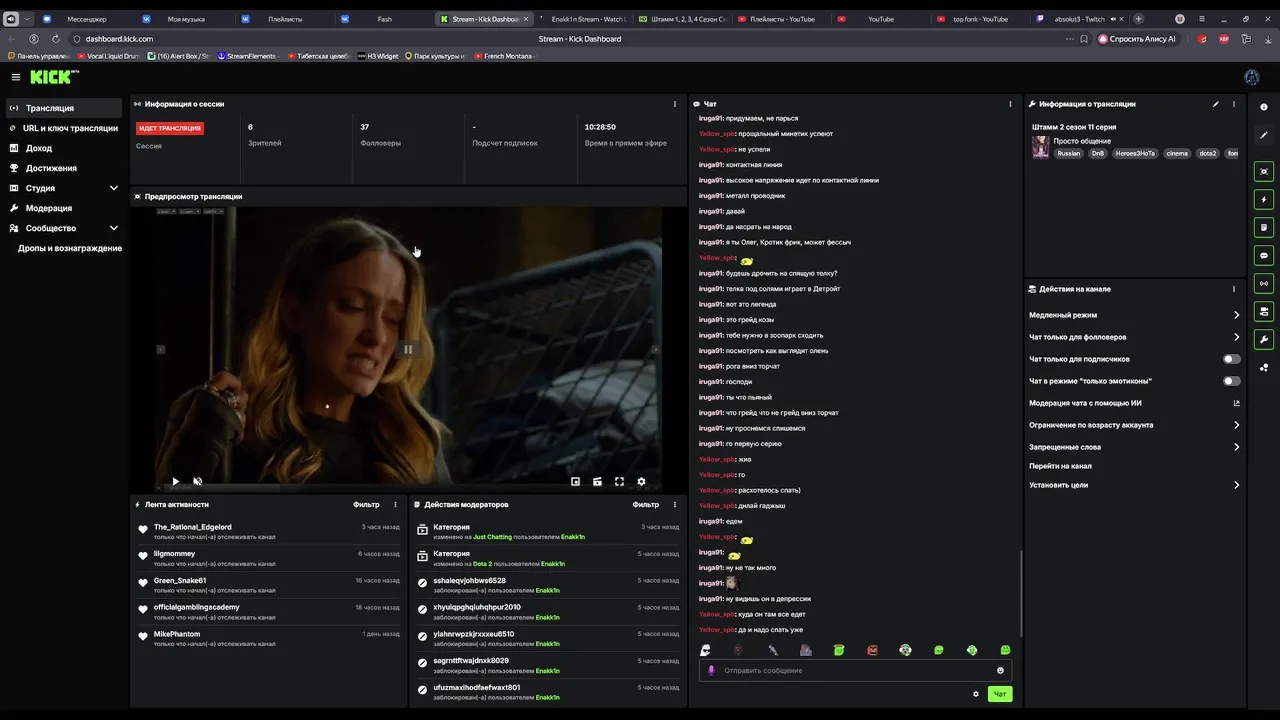Insert the angry red face emote
Image resolution: width=1280 pixels, height=720 pixels.
(872, 650)
